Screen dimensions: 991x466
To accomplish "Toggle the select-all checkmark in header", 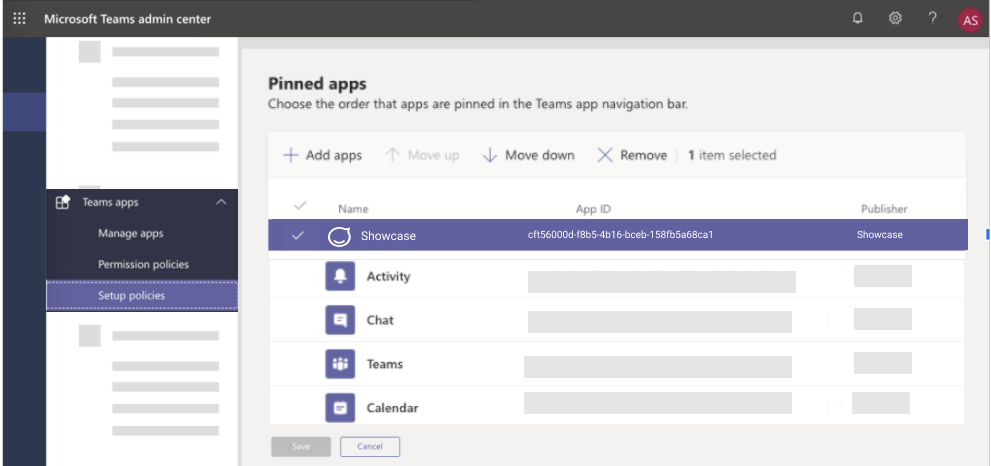I will click(300, 205).
